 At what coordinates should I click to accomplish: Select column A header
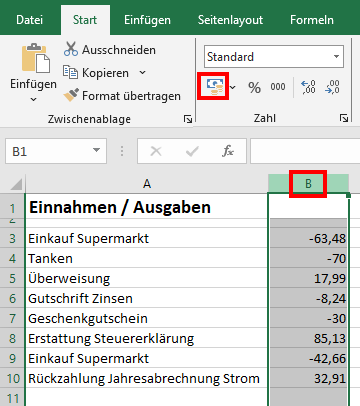[x=147, y=184]
